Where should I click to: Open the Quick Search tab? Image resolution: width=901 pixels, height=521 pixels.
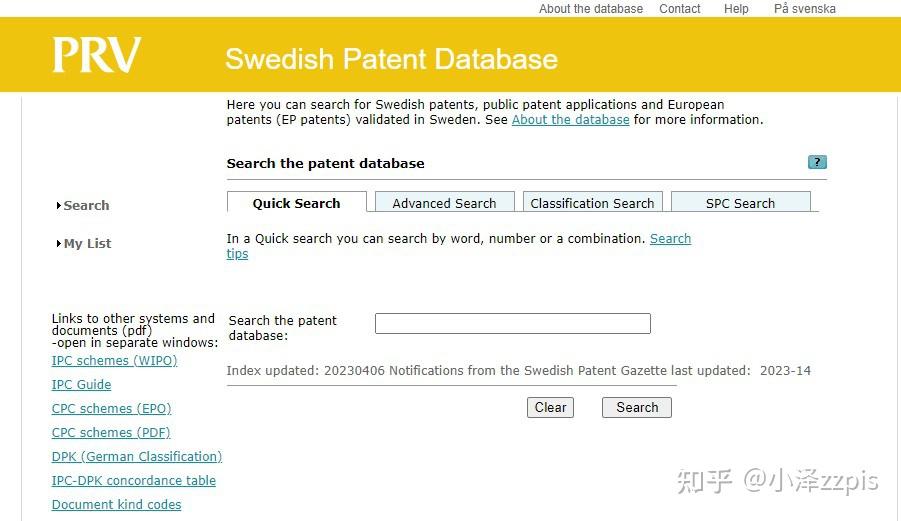tap(296, 203)
